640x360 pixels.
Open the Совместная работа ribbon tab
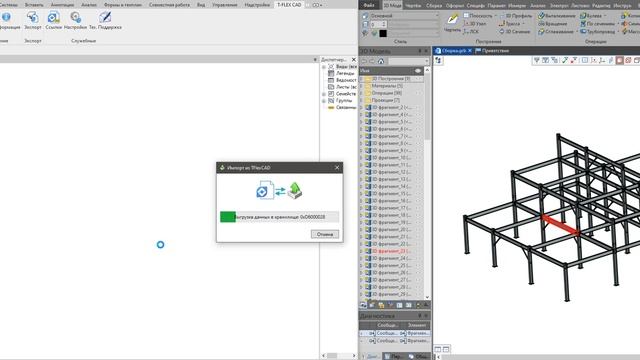(169, 5)
